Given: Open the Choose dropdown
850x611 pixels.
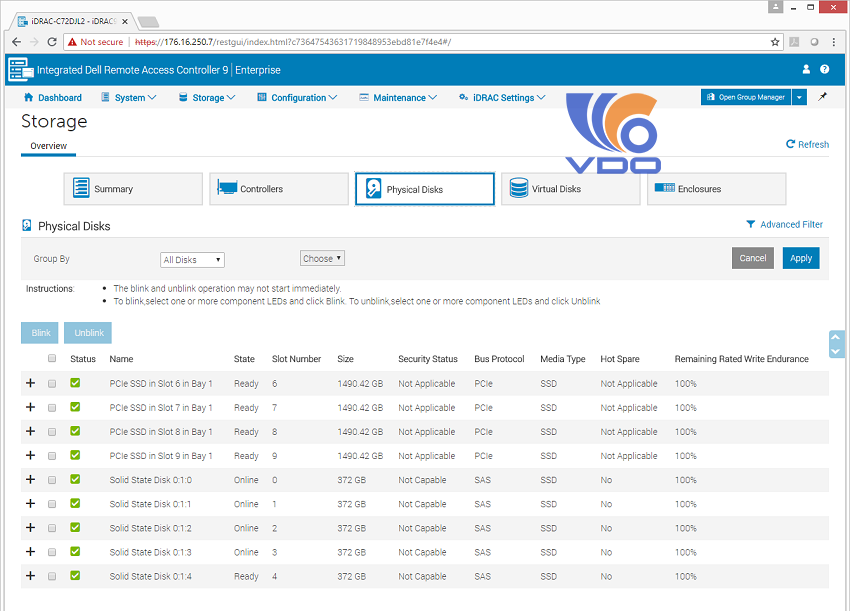Looking at the screenshot, I should [322, 259].
